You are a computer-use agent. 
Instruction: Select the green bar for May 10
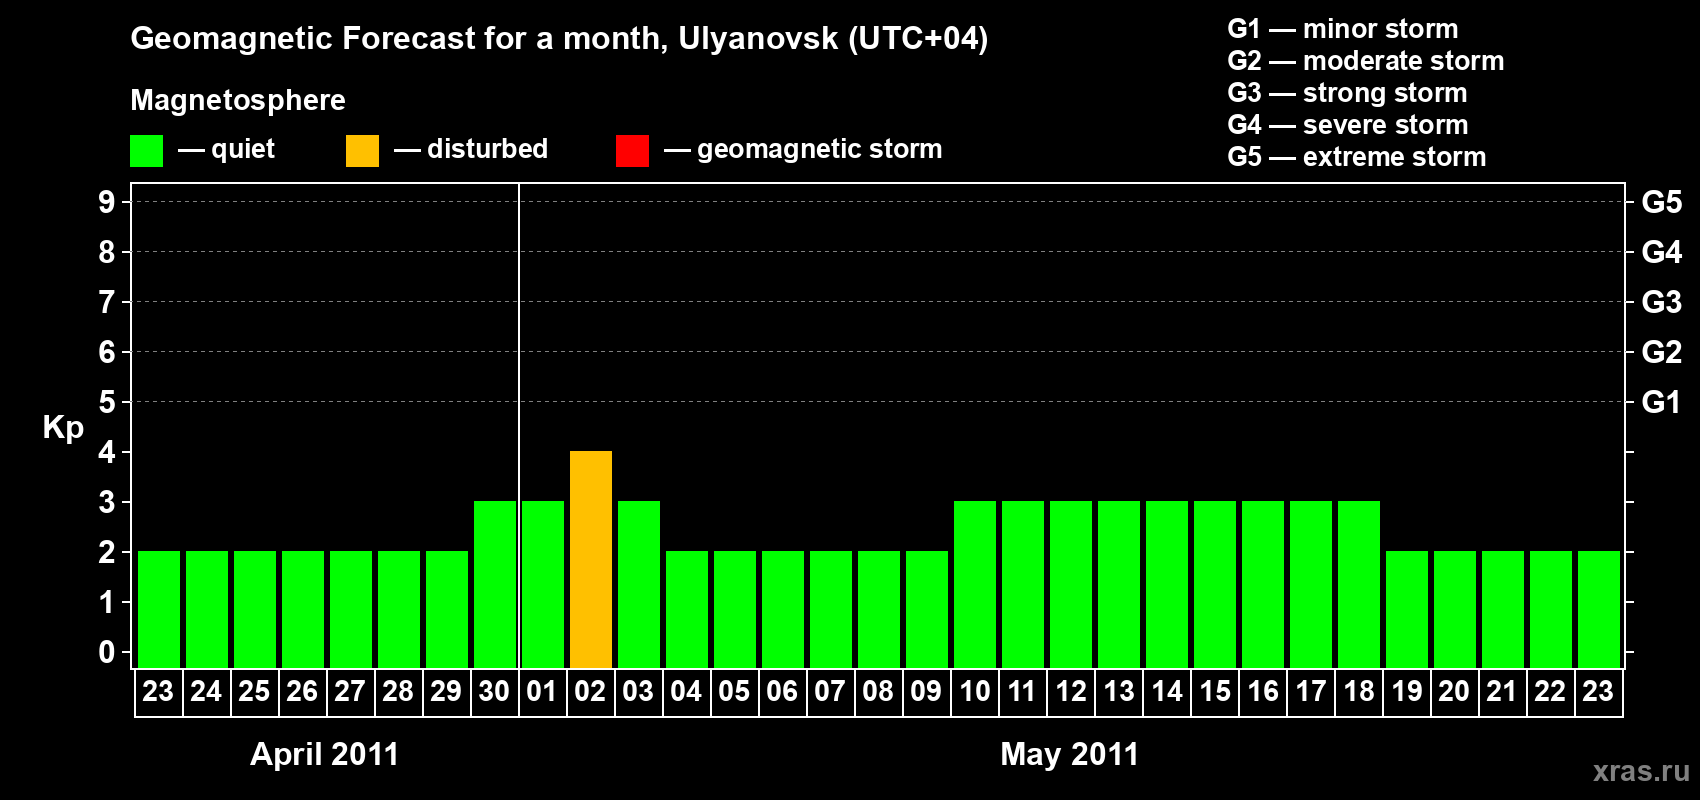pyautogui.click(x=975, y=584)
